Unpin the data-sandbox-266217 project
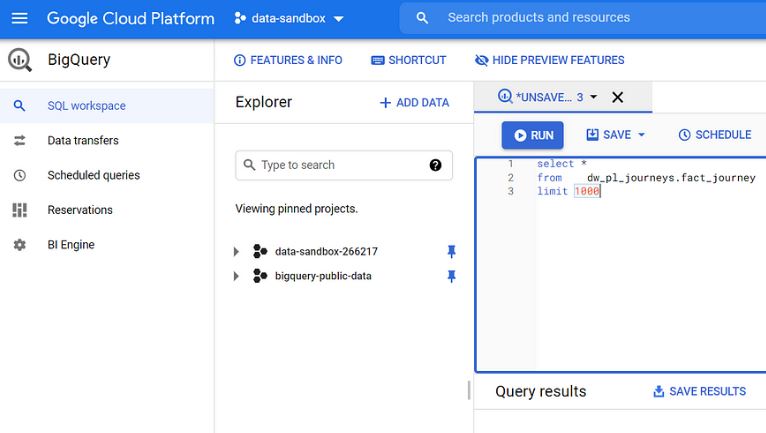Viewport: 766px width, 433px height. coord(451,251)
